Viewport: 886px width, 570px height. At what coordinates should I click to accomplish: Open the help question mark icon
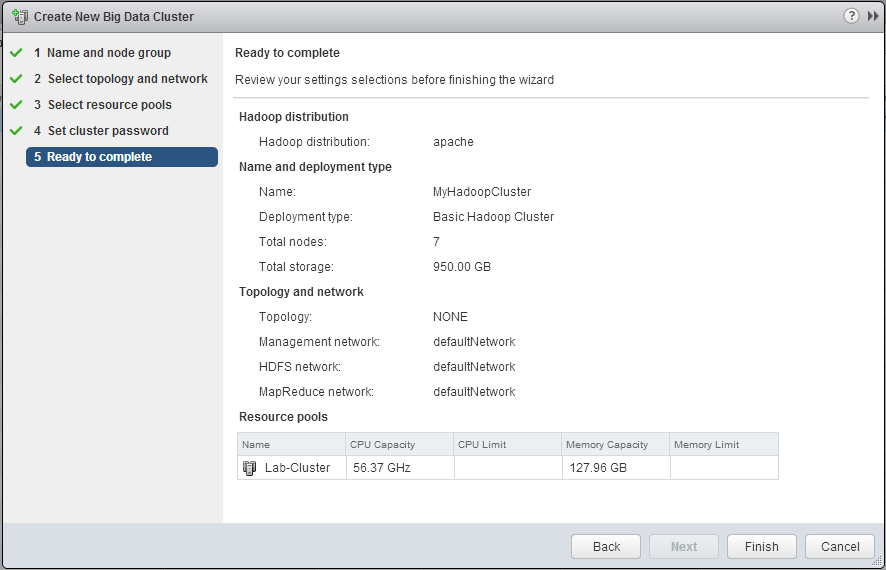pos(851,16)
